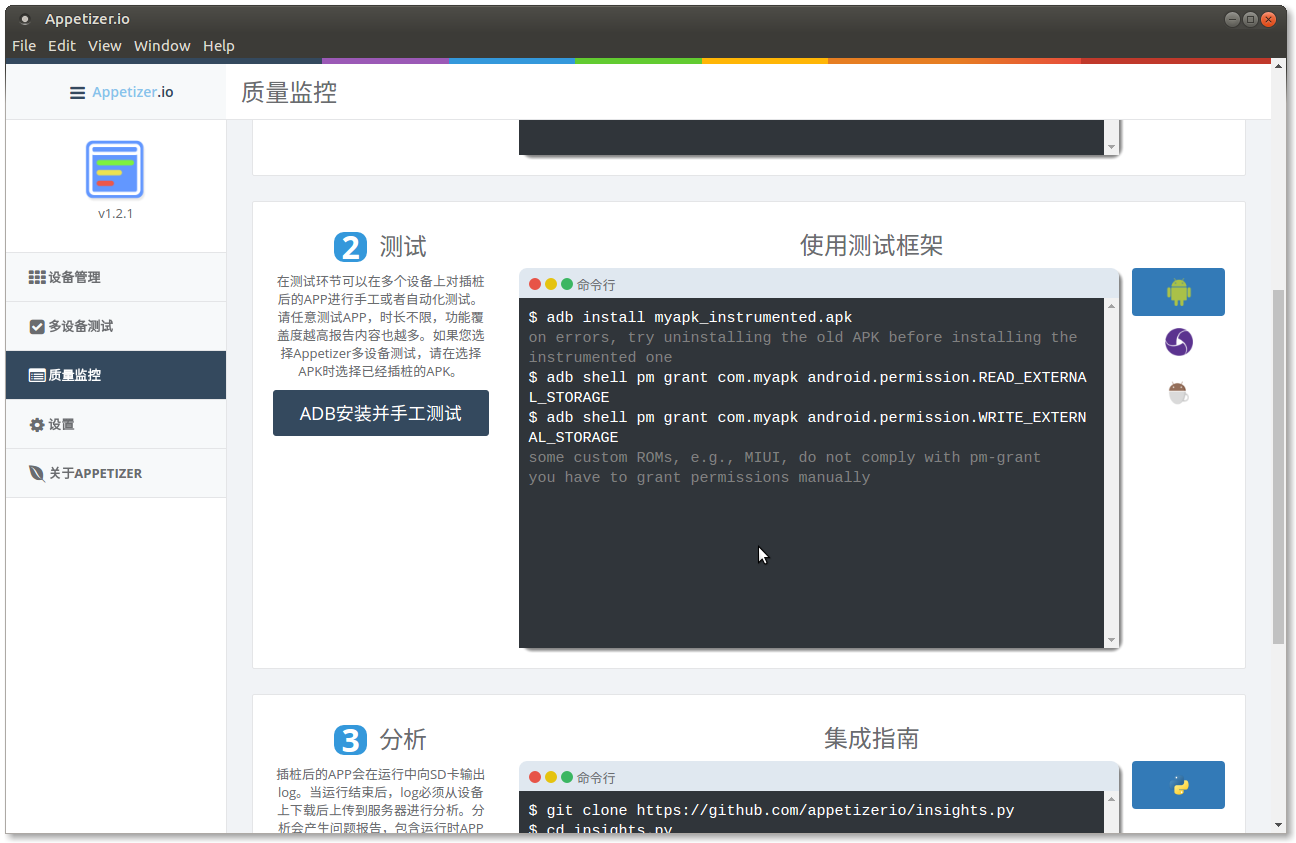Select the Espresso coffee cup icon
This screenshot has width=1296, height=843.
tap(1179, 392)
